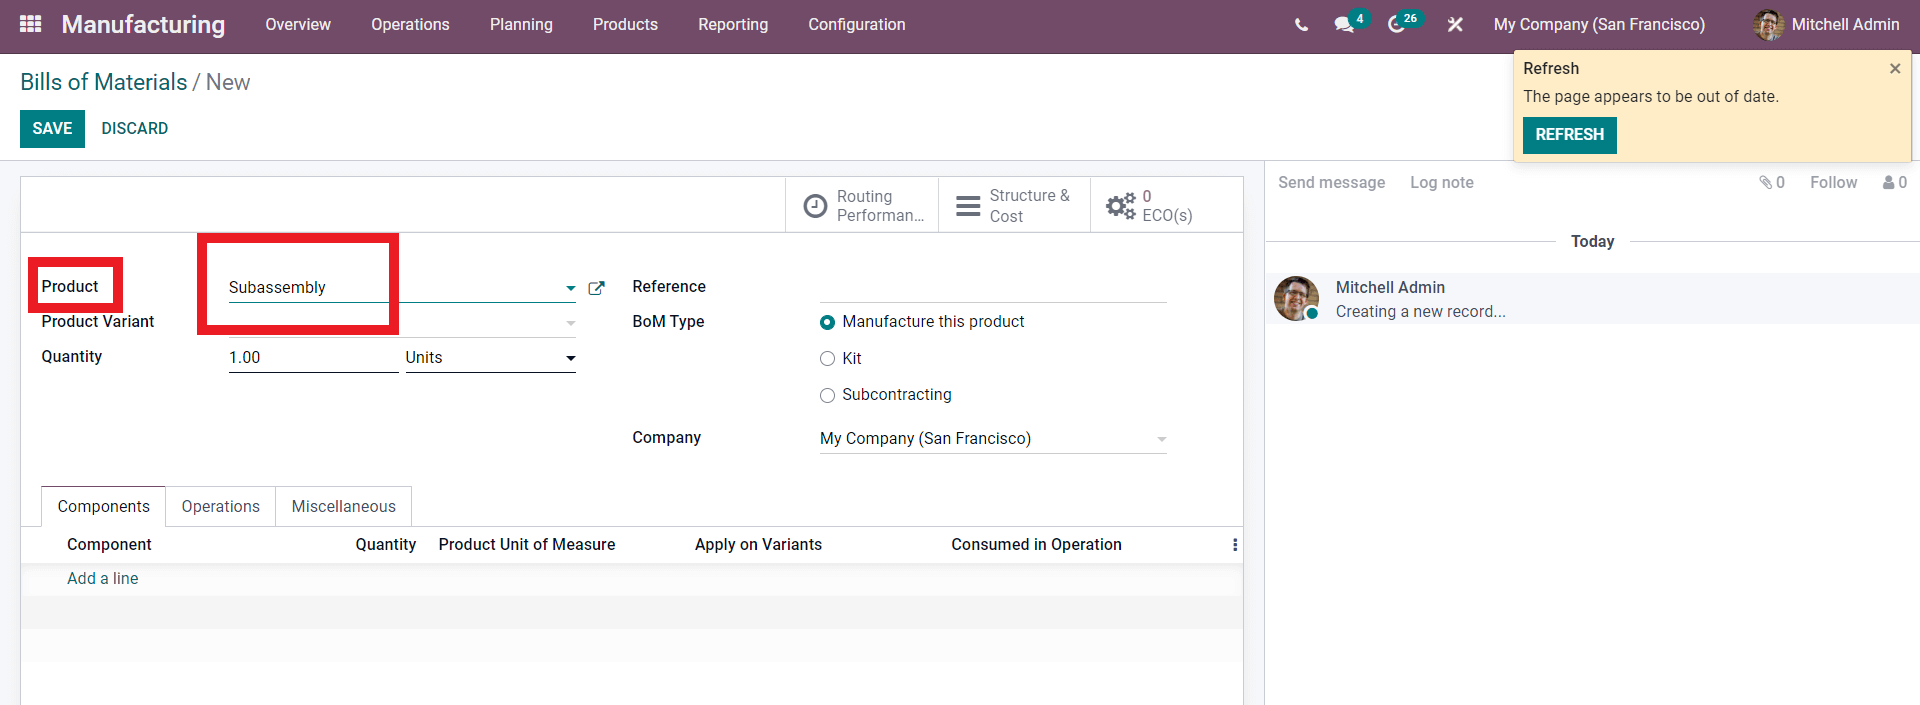Image resolution: width=1920 pixels, height=705 pixels.
Task: Click the Apply on Variants column header
Action: pyautogui.click(x=758, y=545)
